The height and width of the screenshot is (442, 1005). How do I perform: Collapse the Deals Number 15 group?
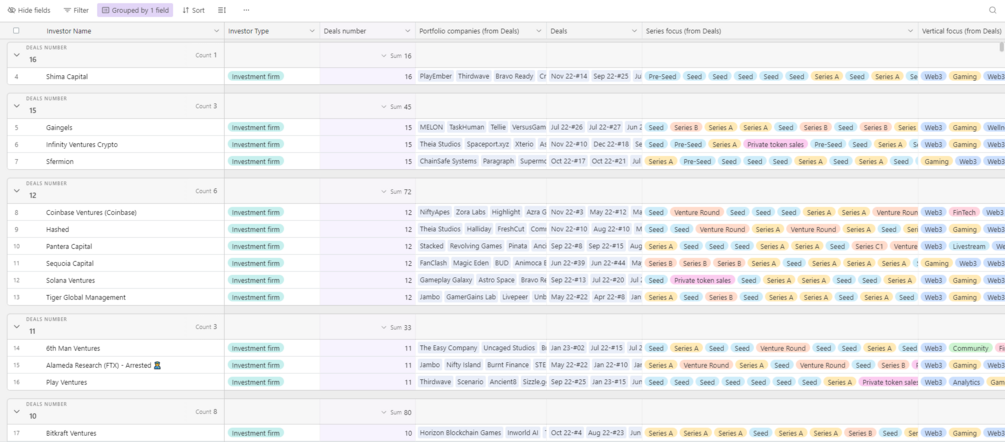[x=17, y=106]
